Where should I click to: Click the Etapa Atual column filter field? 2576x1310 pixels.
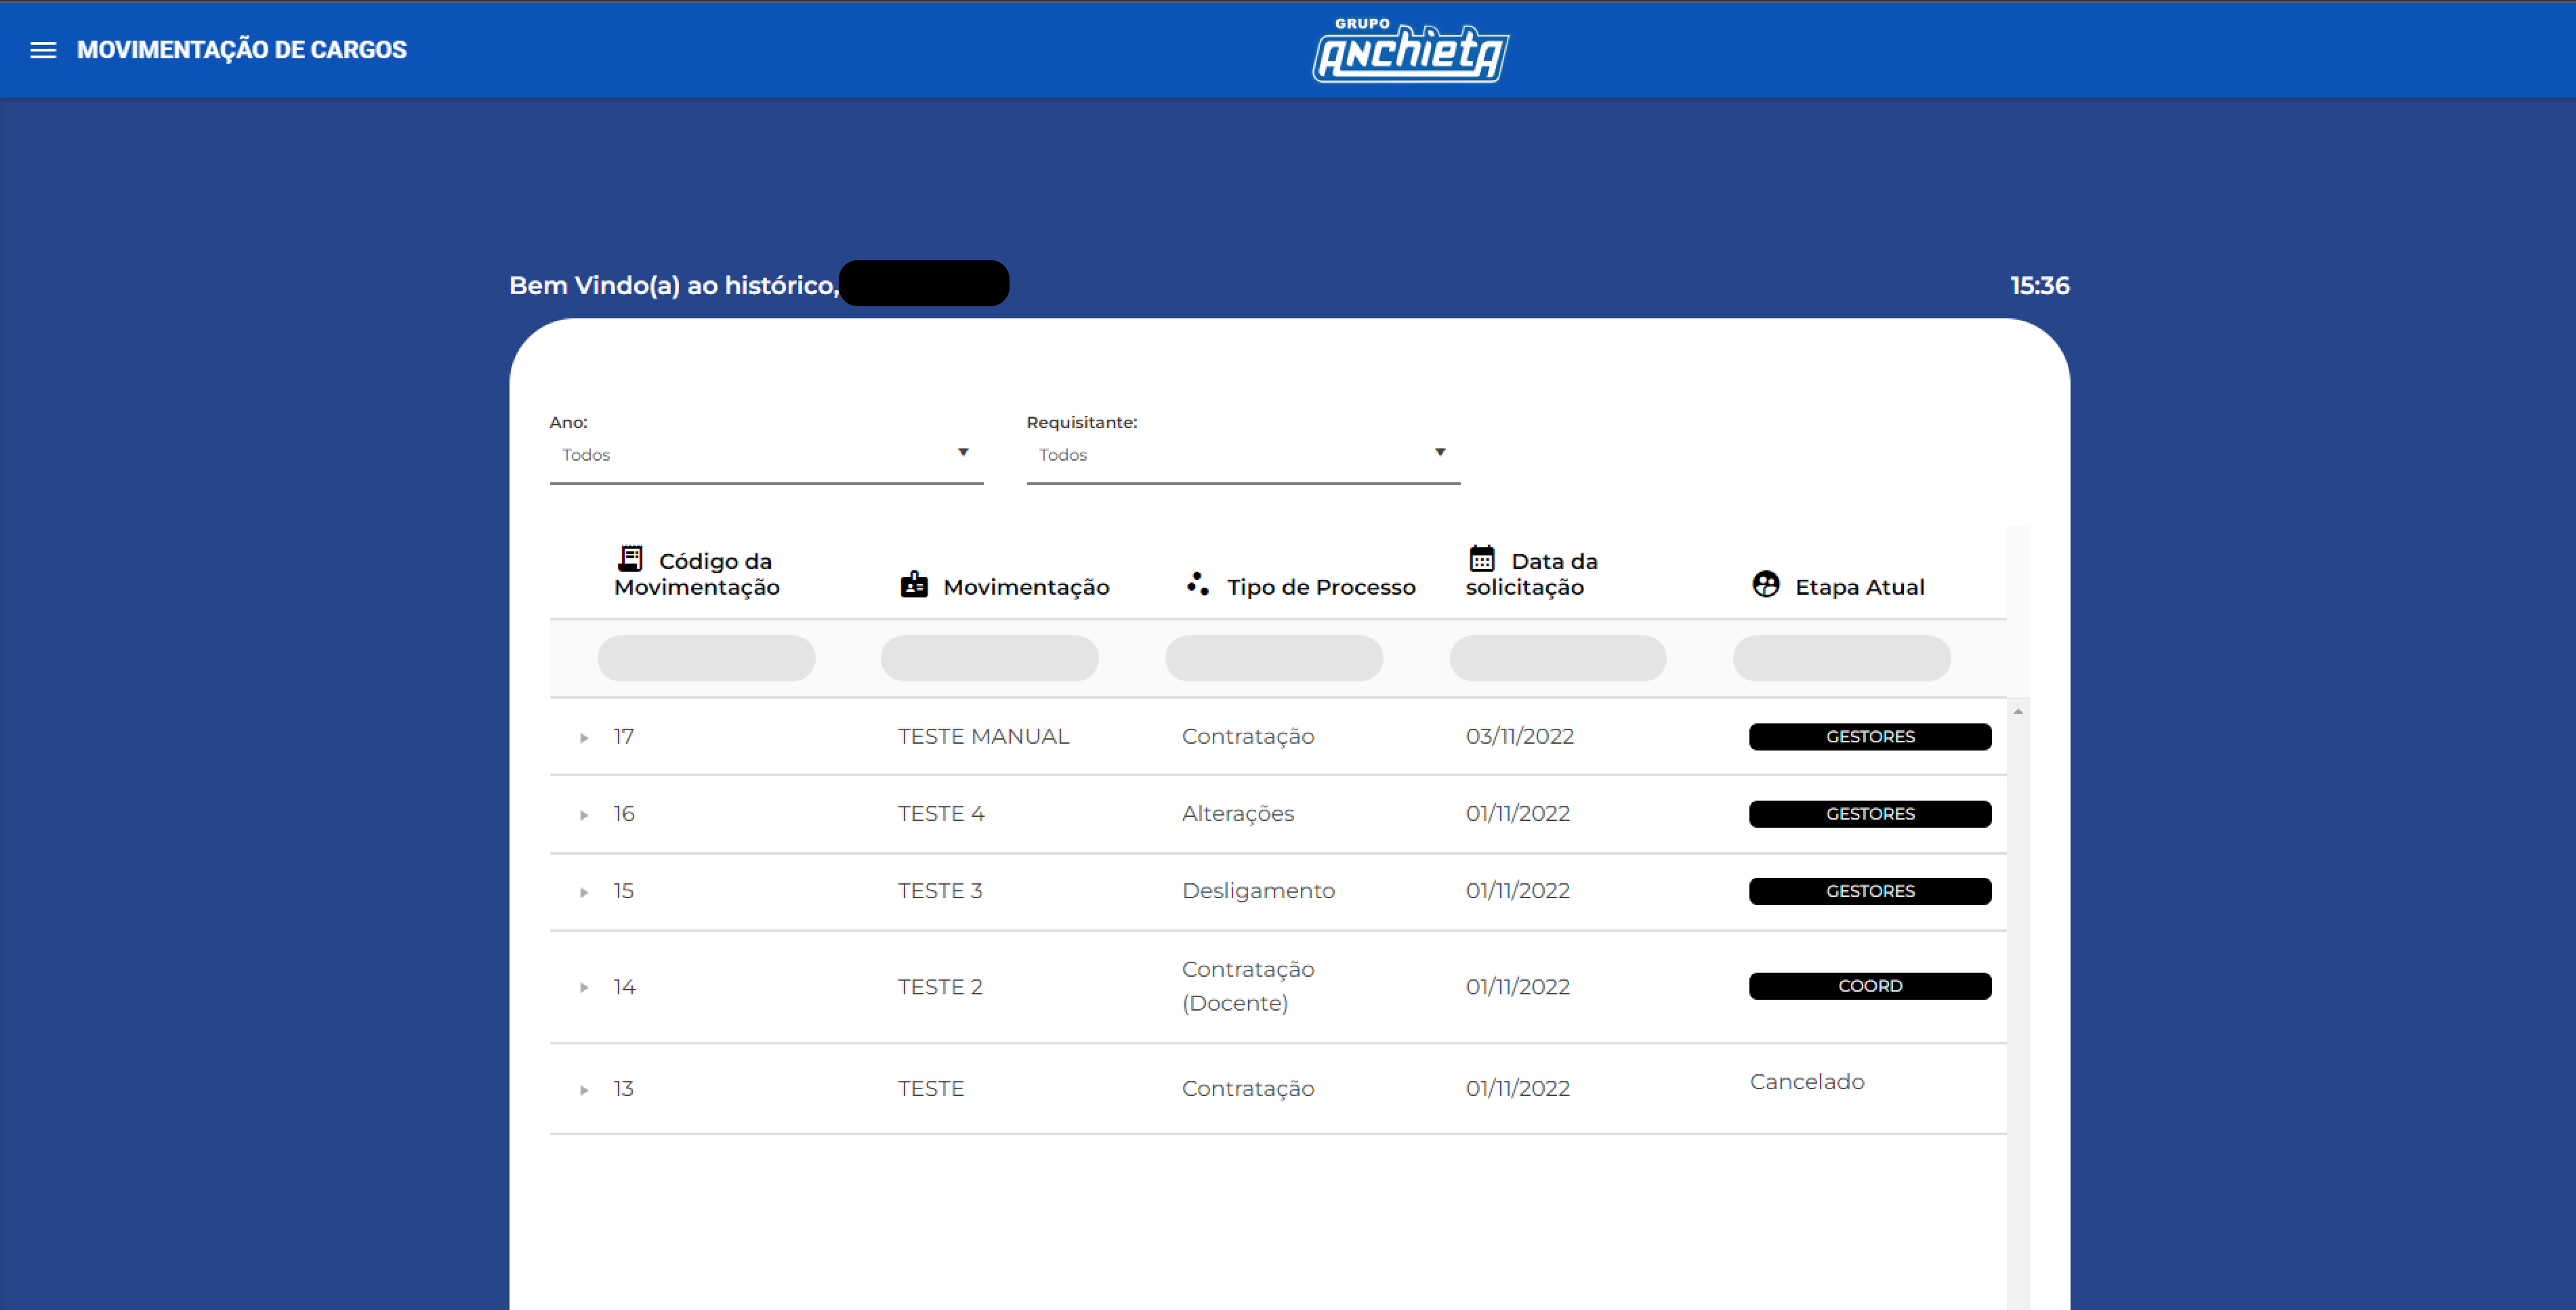[1841, 658]
